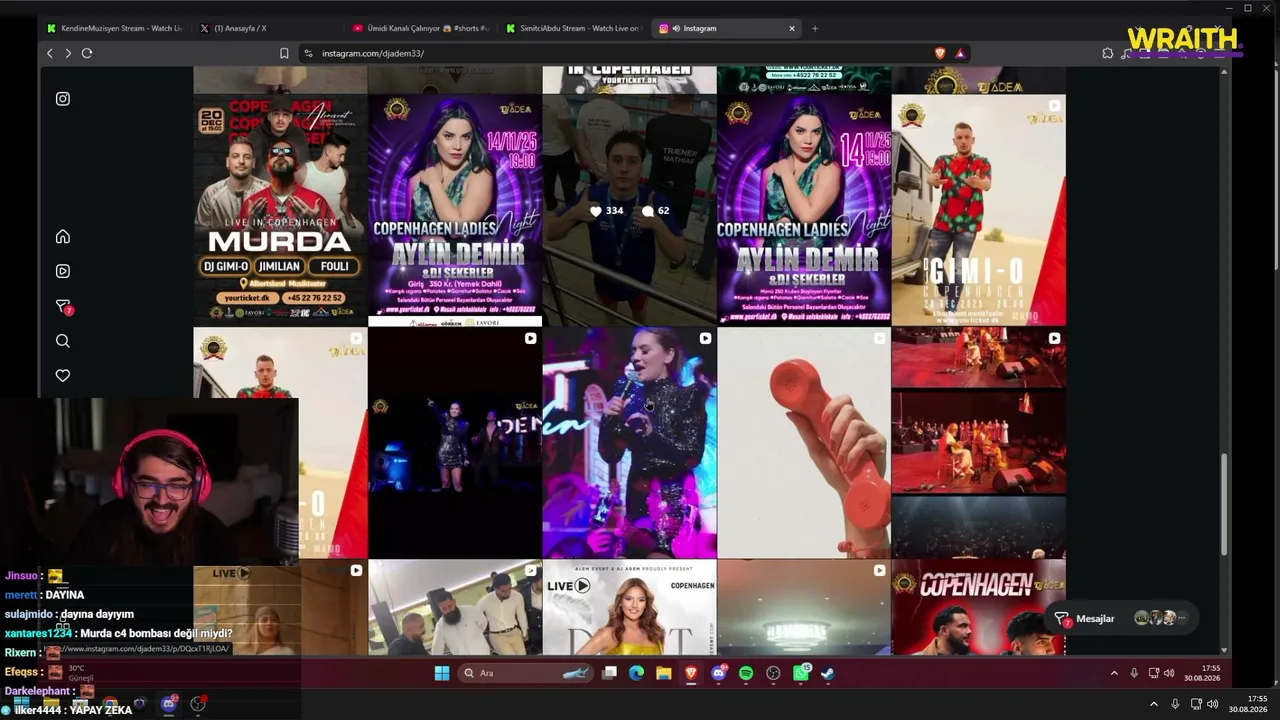Open the red stage concert reel
The height and width of the screenshot is (720, 1280).
(x=978, y=443)
